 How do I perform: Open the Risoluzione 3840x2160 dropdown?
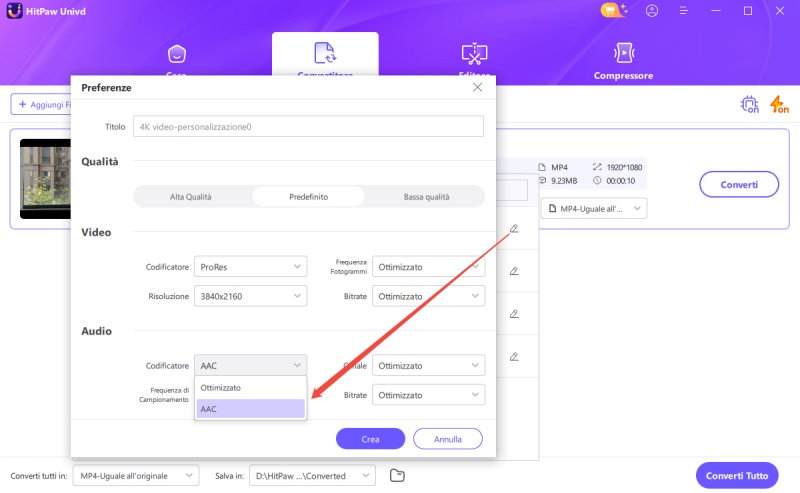coord(251,296)
